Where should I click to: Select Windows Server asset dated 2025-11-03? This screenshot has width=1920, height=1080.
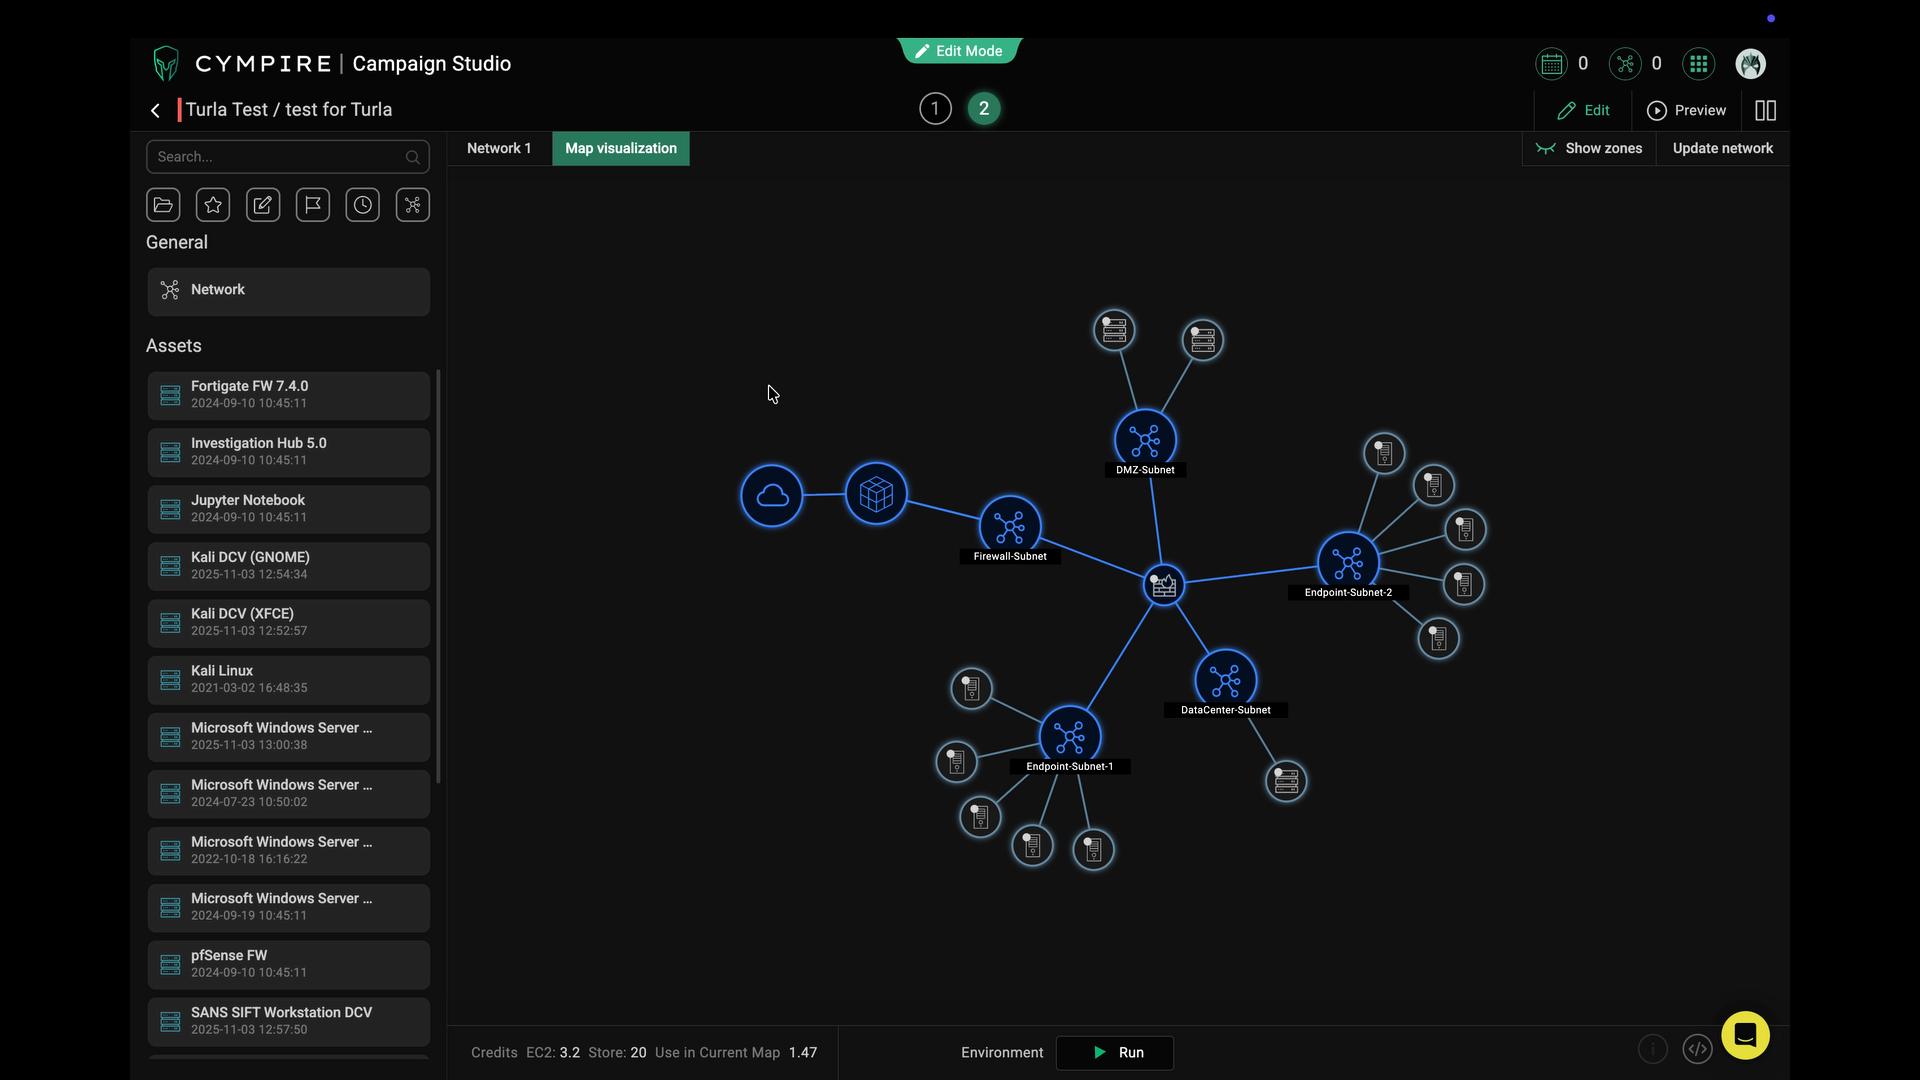(x=289, y=737)
